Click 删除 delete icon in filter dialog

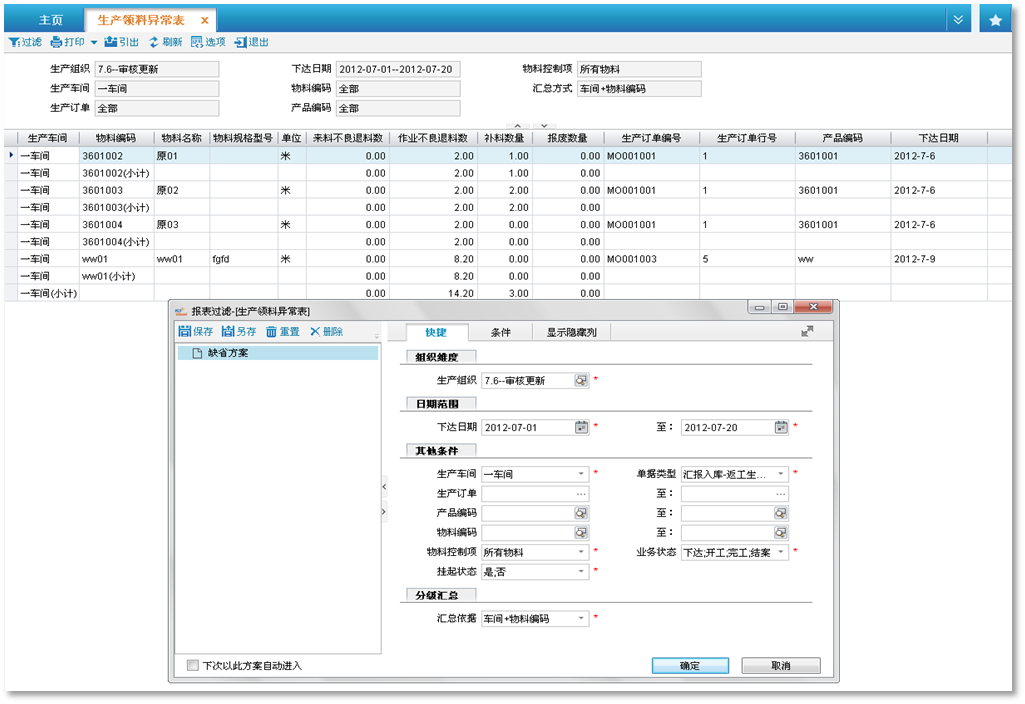click(x=316, y=331)
